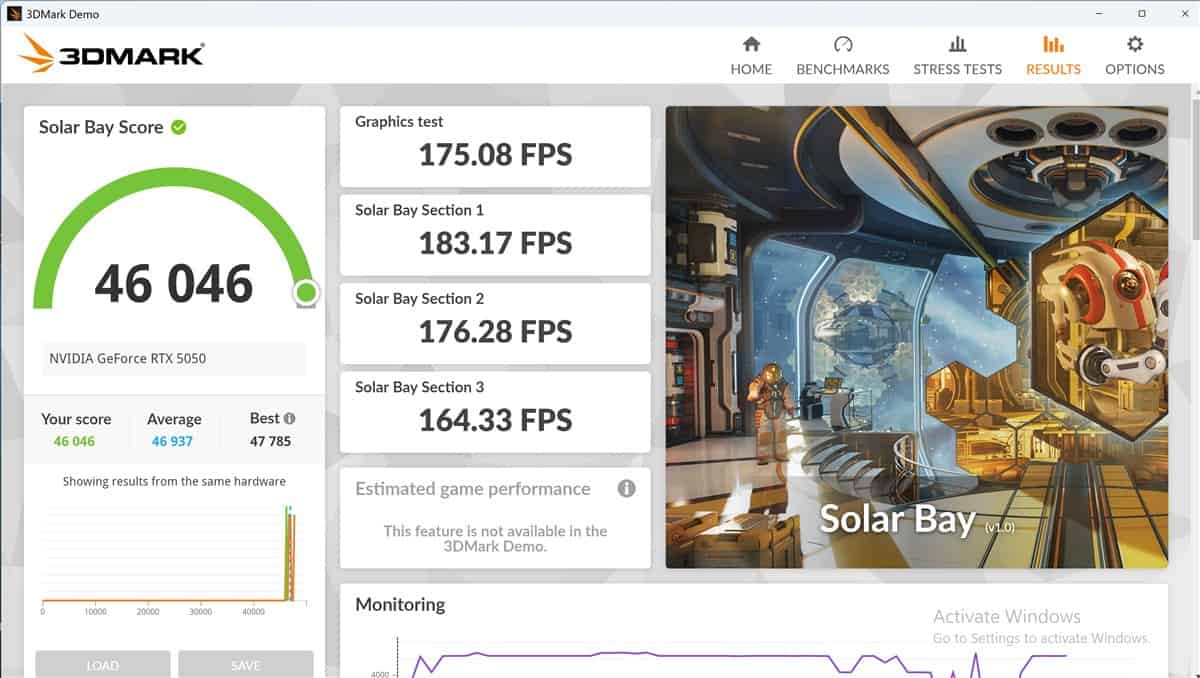Switch to the STRESS TESTS tab label

click(x=957, y=69)
